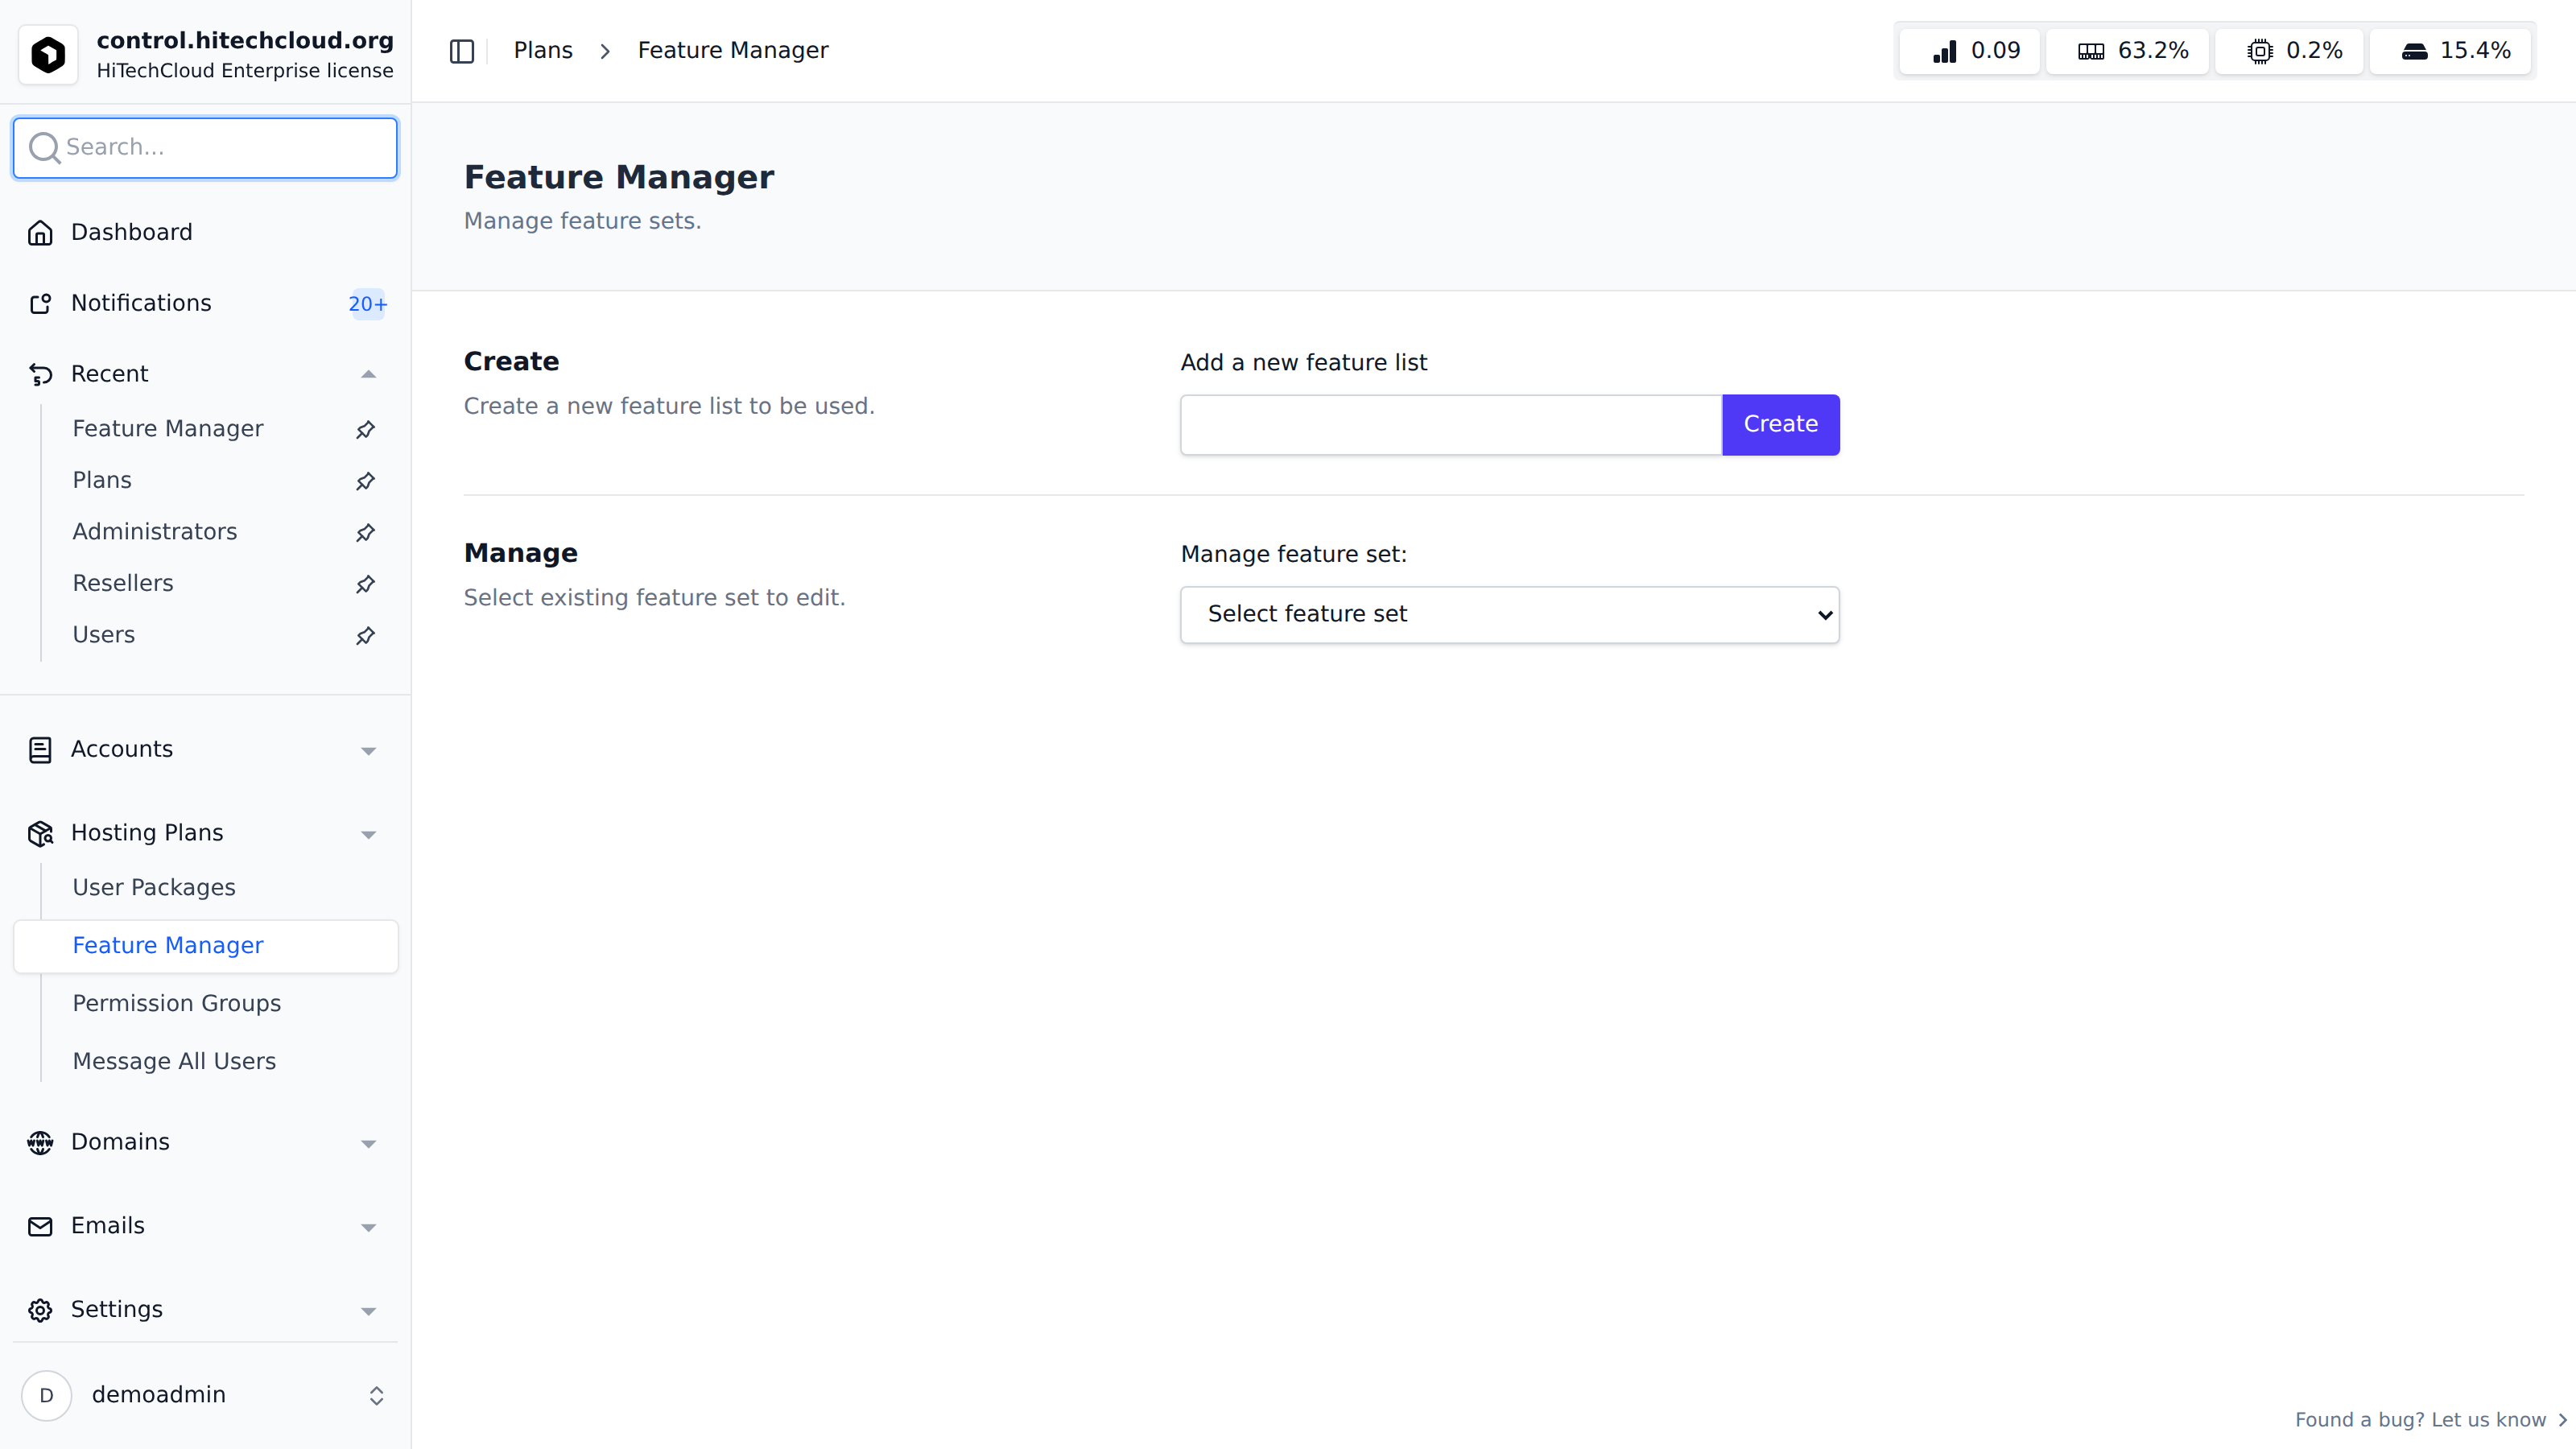Image resolution: width=2576 pixels, height=1449 pixels.
Task: Pin Users in Recent list
Action: pos(366,636)
